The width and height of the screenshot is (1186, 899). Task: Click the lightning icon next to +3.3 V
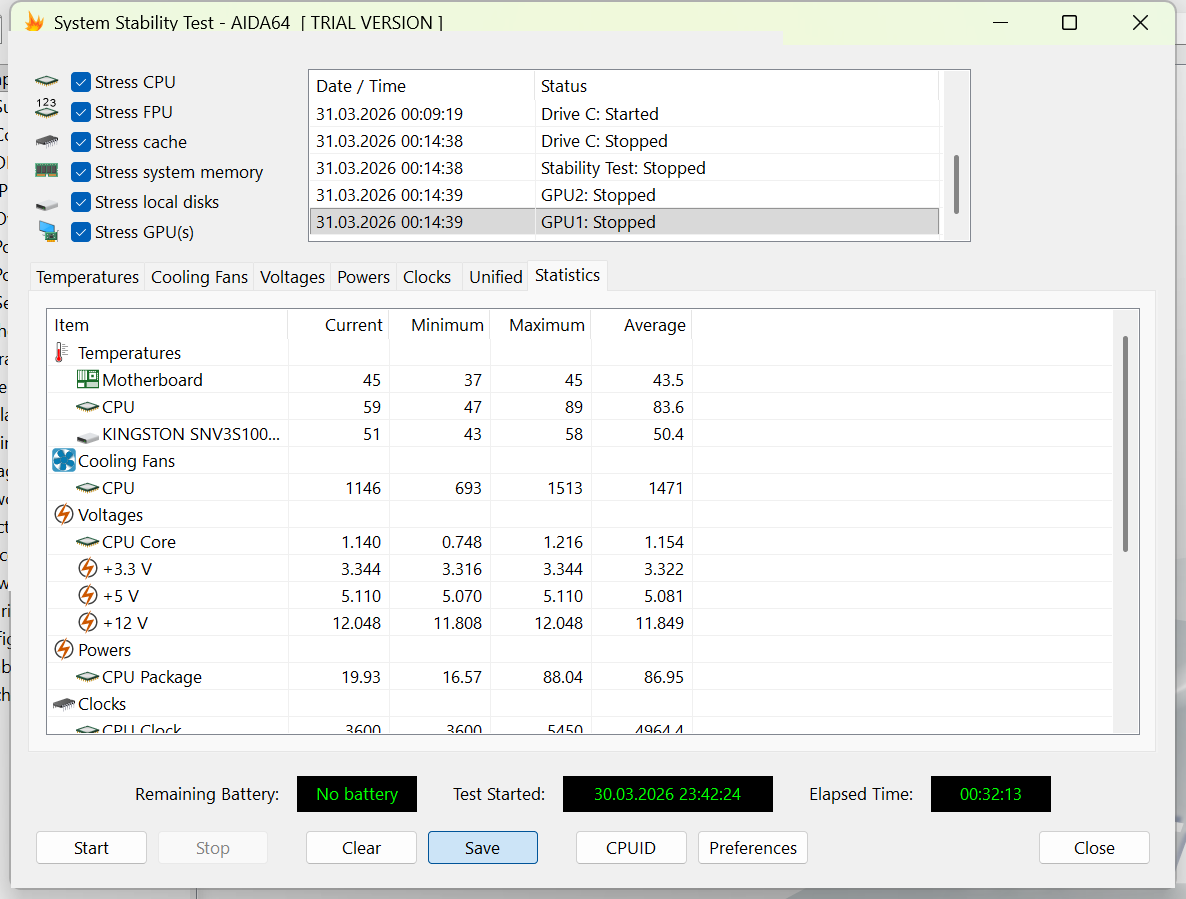88,568
